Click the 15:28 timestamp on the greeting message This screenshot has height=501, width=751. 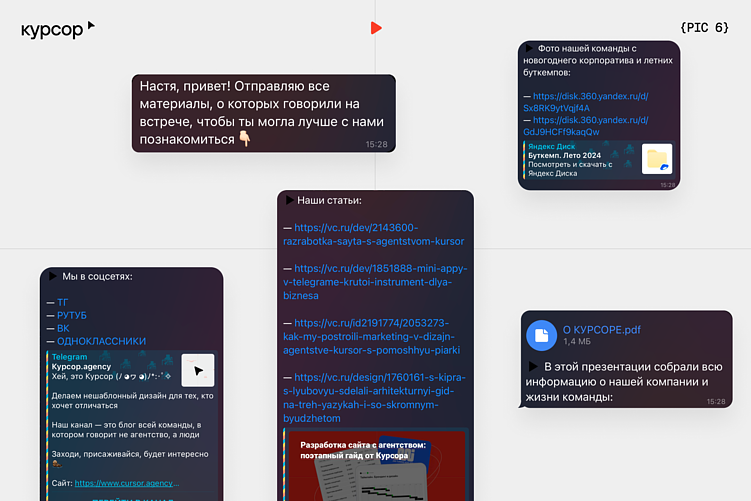[x=376, y=144]
